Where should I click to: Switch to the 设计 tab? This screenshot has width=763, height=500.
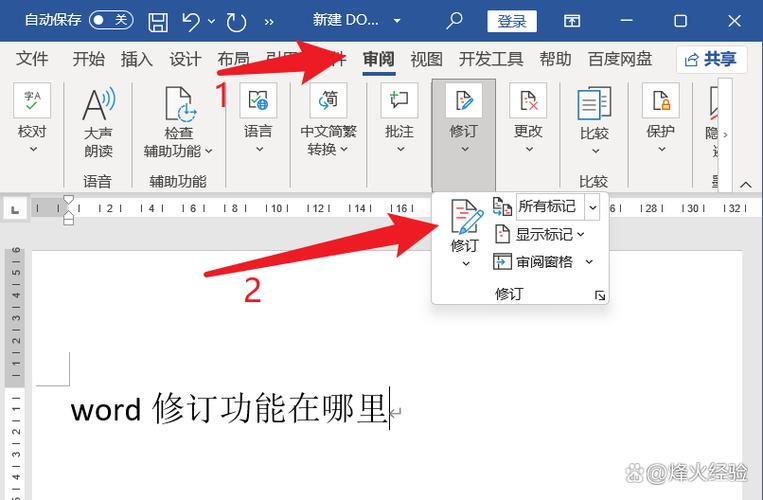coord(185,59)
